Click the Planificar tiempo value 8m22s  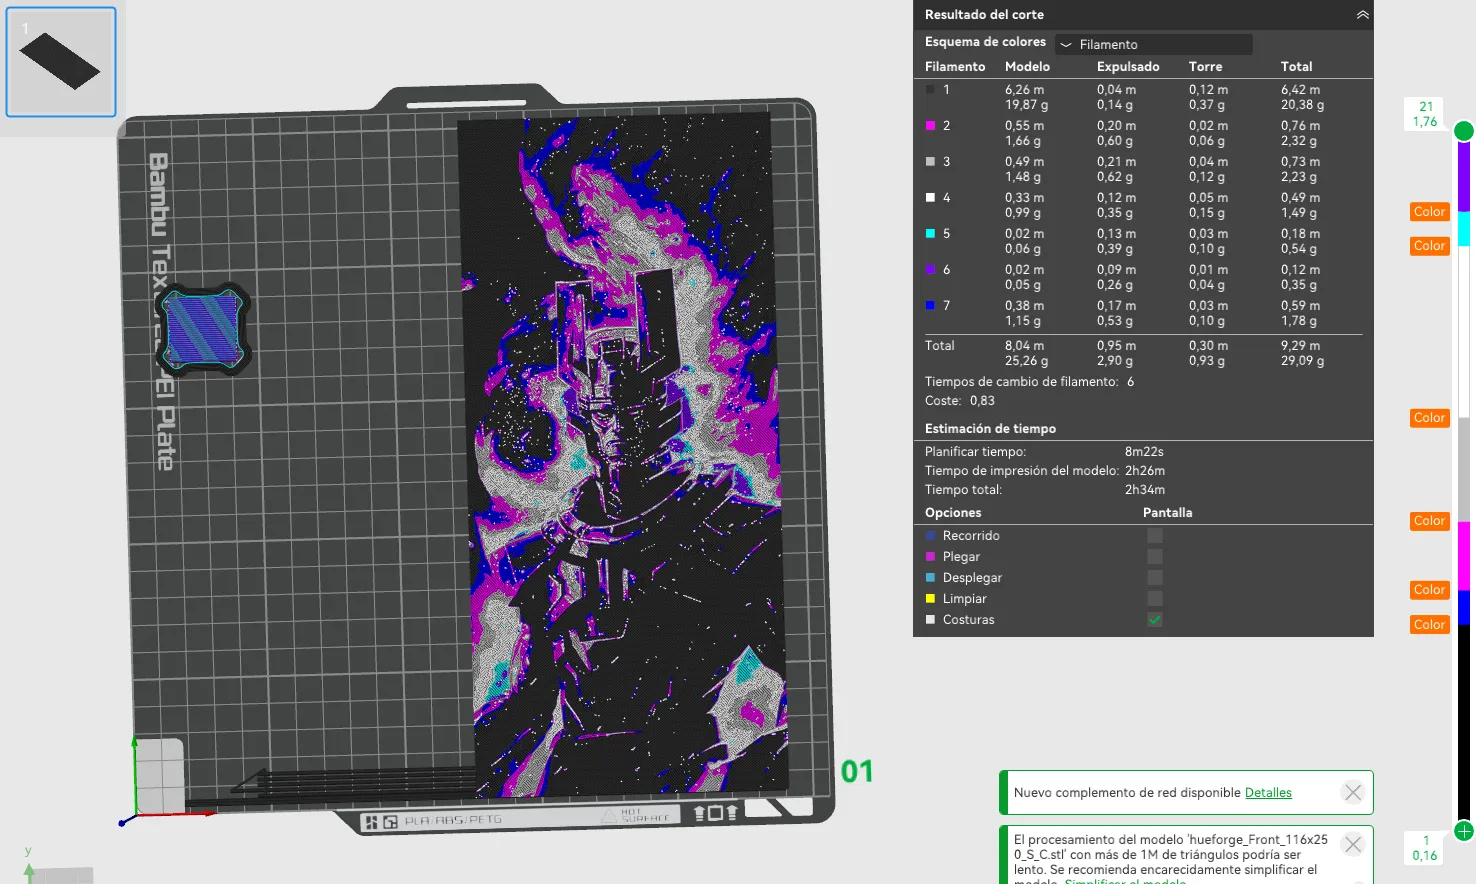click(1144, 452)
